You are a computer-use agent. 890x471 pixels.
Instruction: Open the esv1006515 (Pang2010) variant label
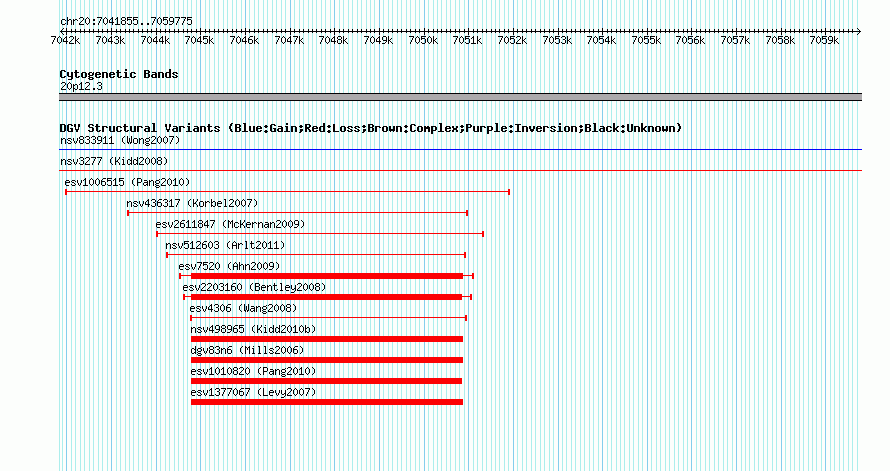coord(127,182)
